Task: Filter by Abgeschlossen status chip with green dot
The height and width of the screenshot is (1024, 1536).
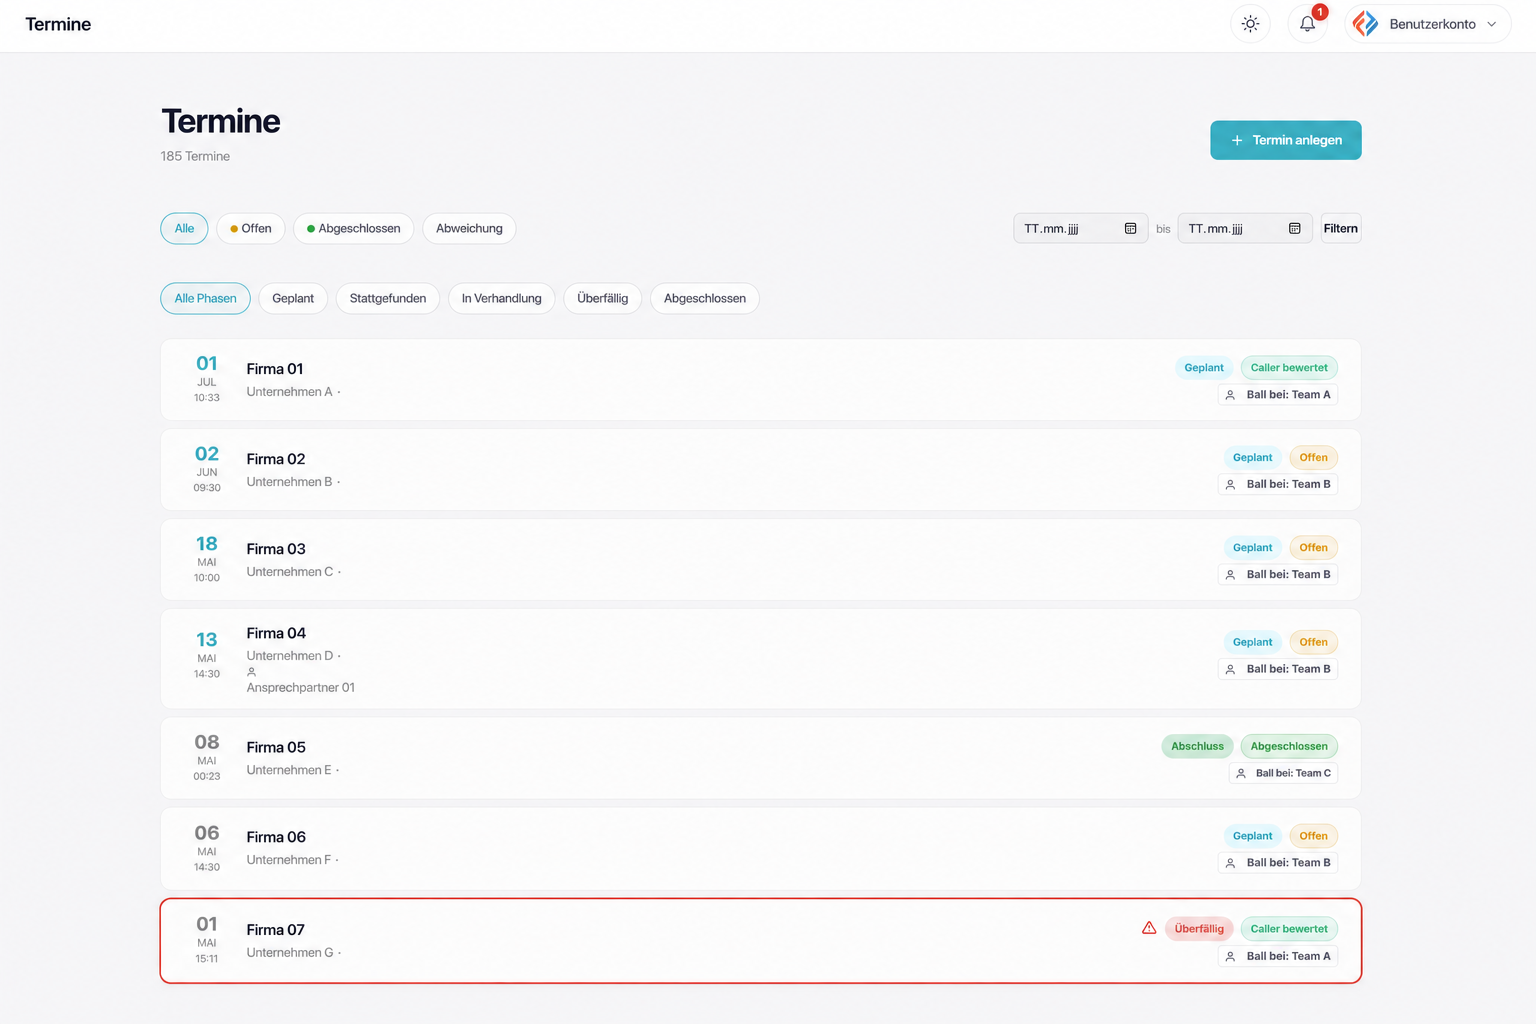Action: (354, 228)
